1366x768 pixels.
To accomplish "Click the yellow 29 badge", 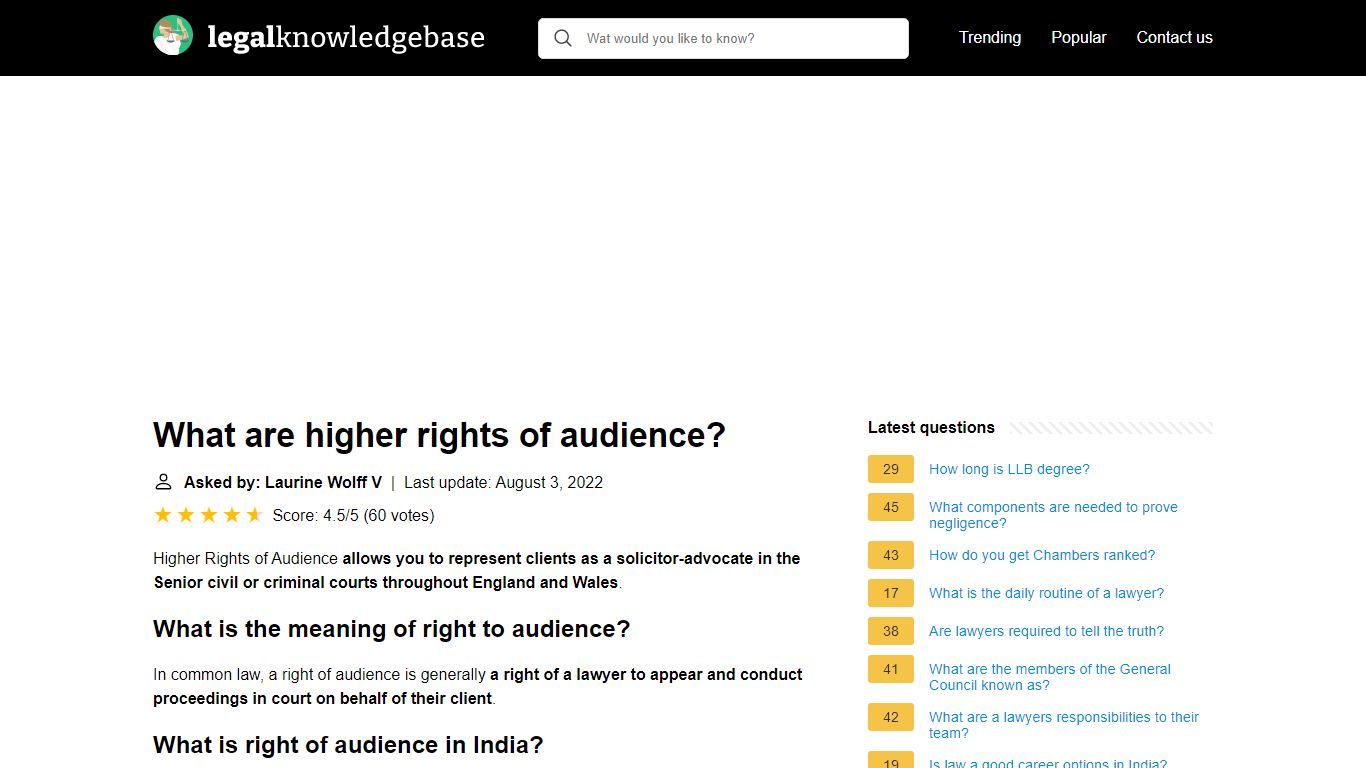I will (891, 469).
